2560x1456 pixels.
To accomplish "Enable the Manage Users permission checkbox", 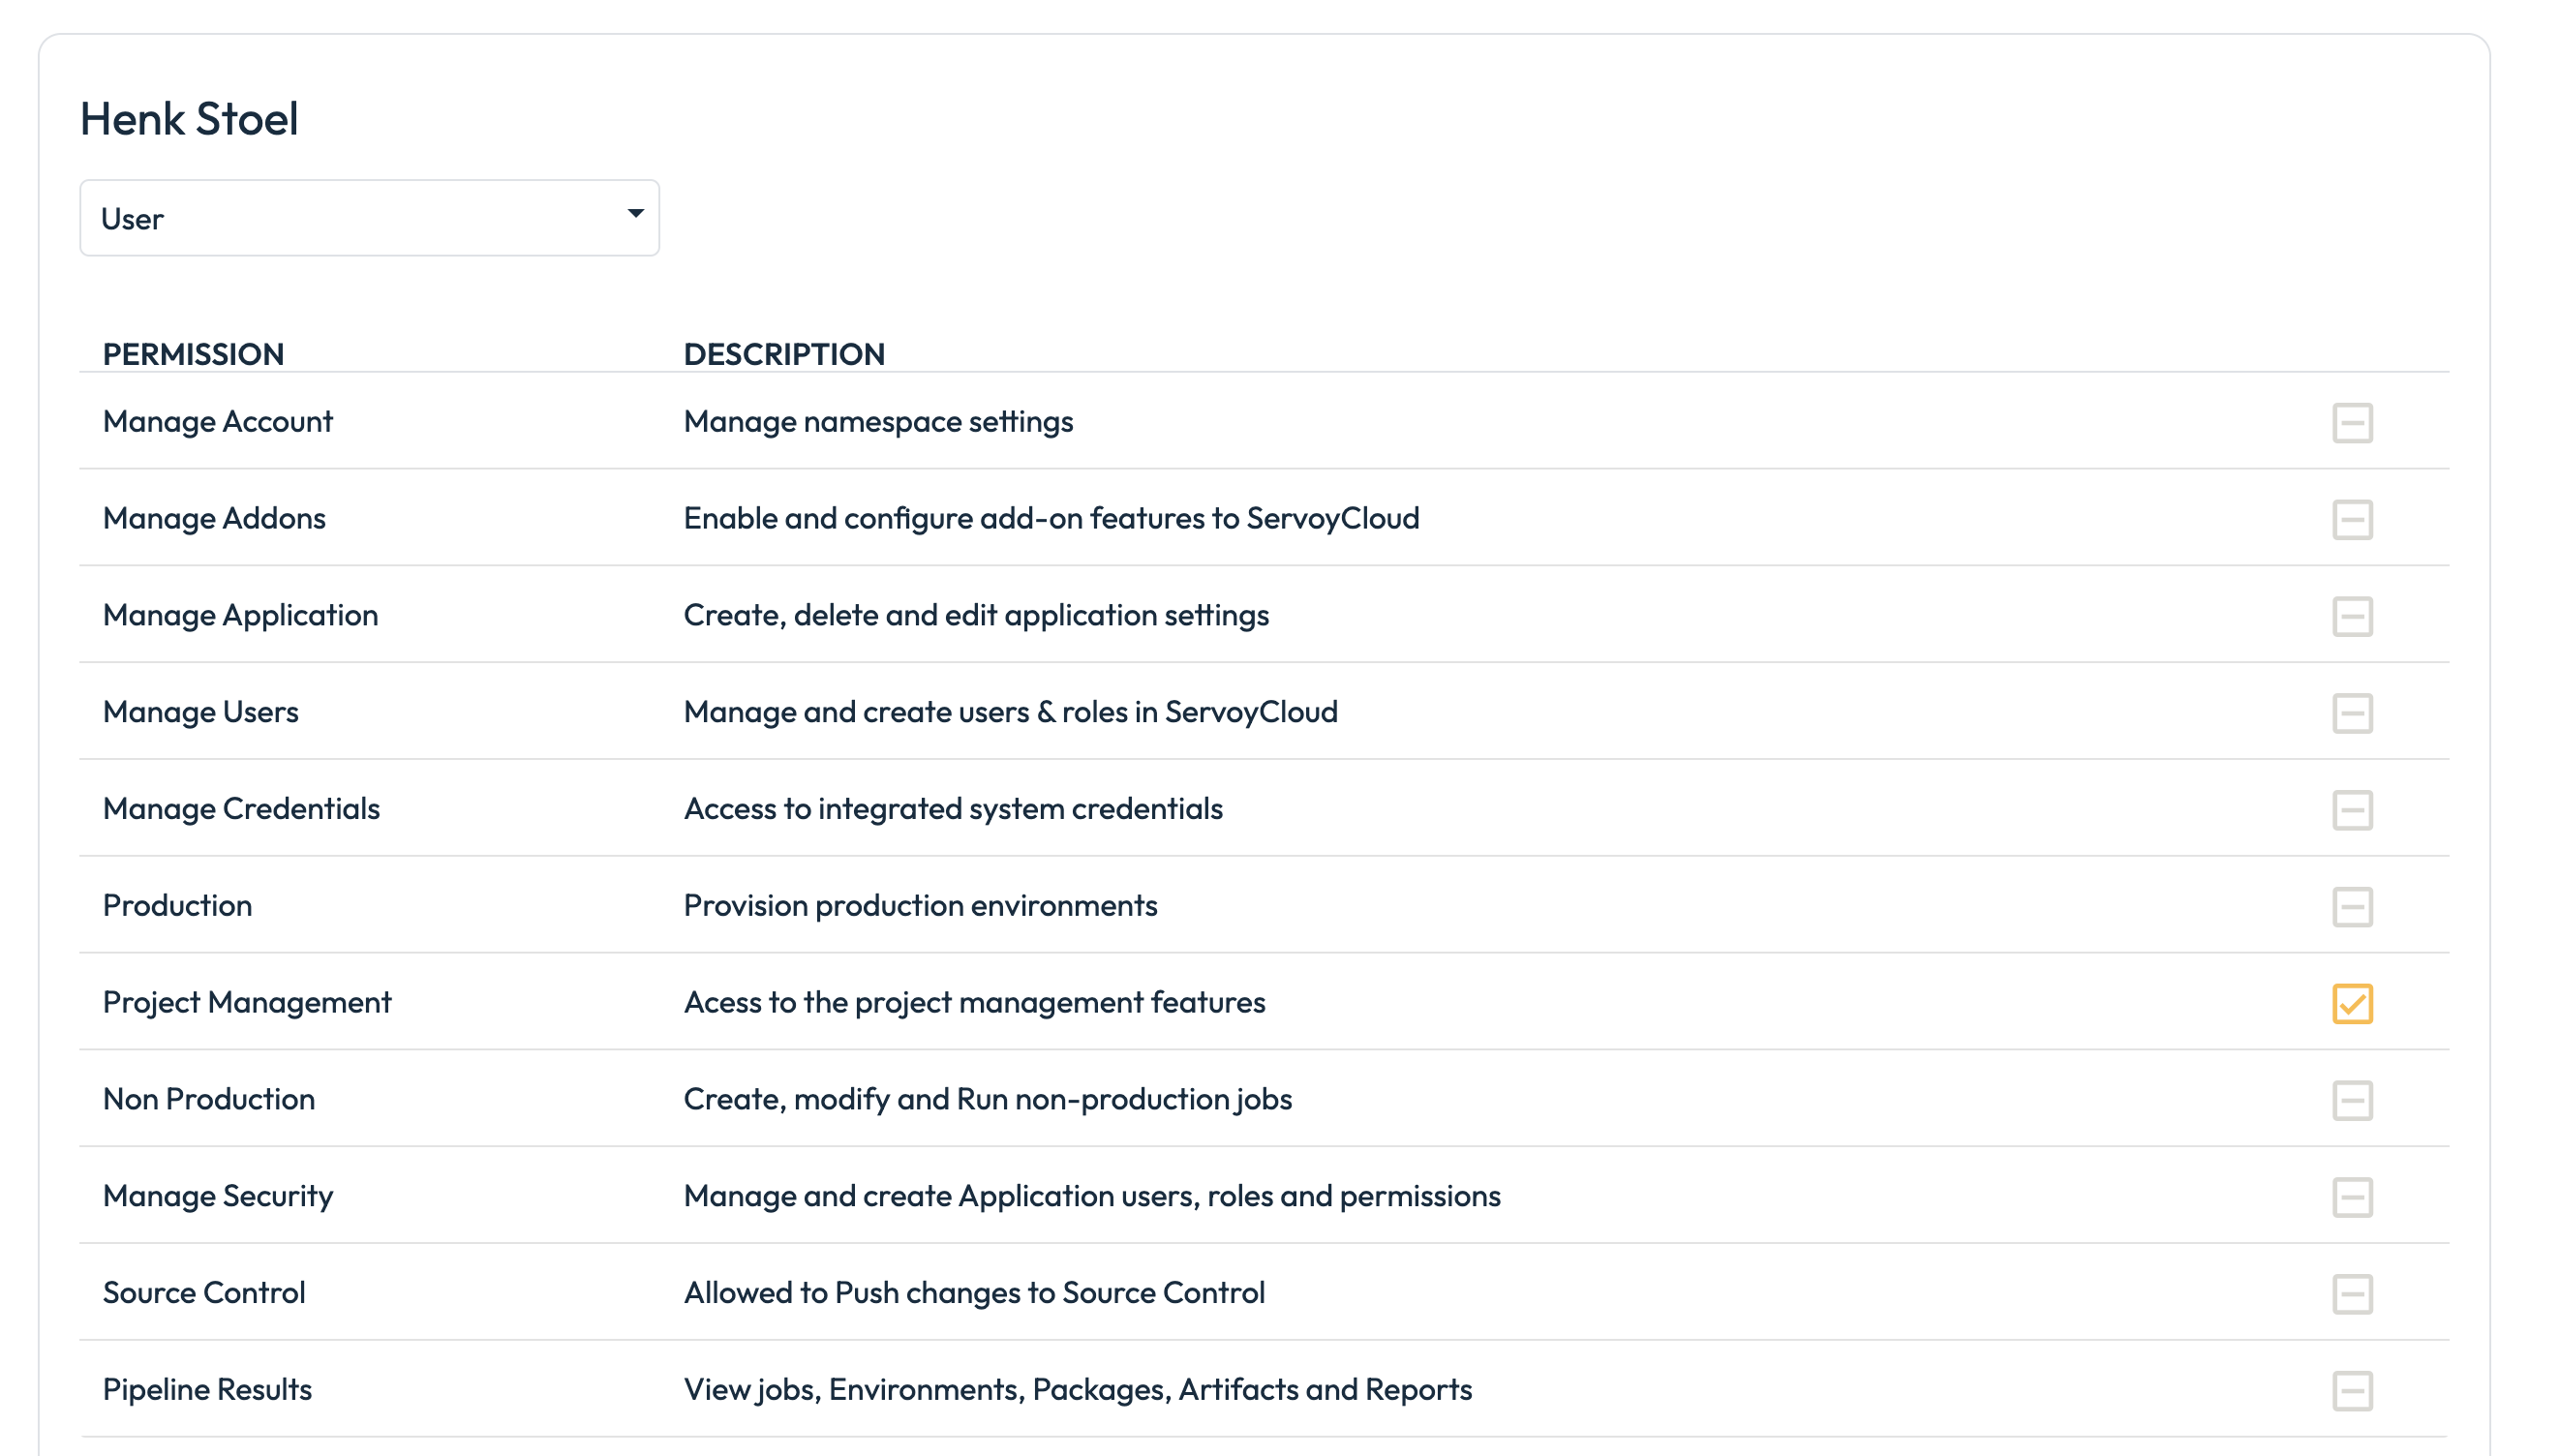I will tap(2351, 713).
